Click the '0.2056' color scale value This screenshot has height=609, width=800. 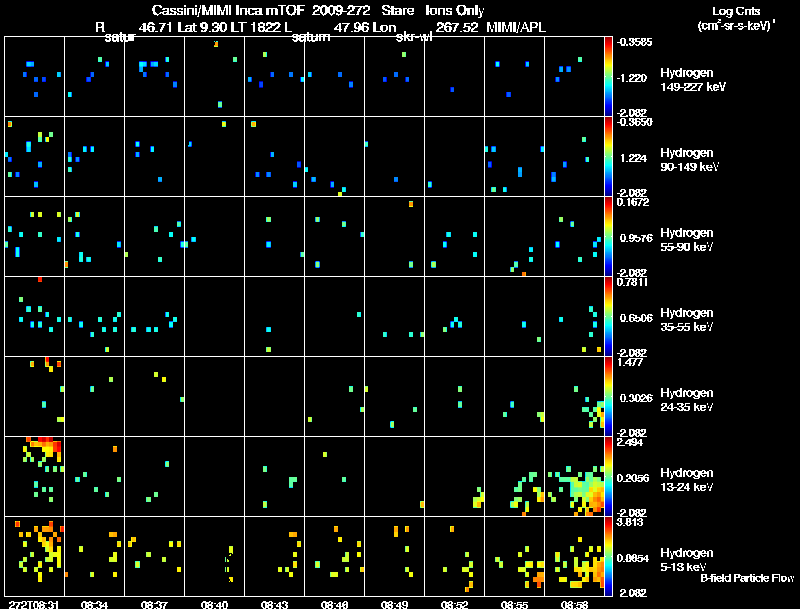pos(633,478)
